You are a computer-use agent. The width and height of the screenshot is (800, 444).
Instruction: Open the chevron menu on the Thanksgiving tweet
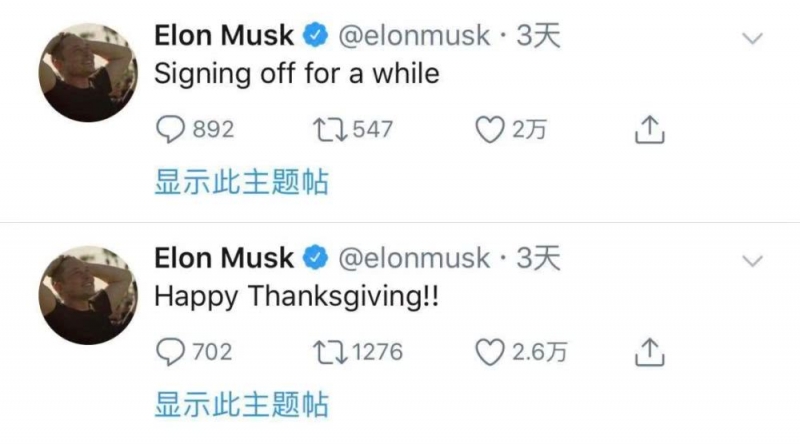(x=753, y=261)
